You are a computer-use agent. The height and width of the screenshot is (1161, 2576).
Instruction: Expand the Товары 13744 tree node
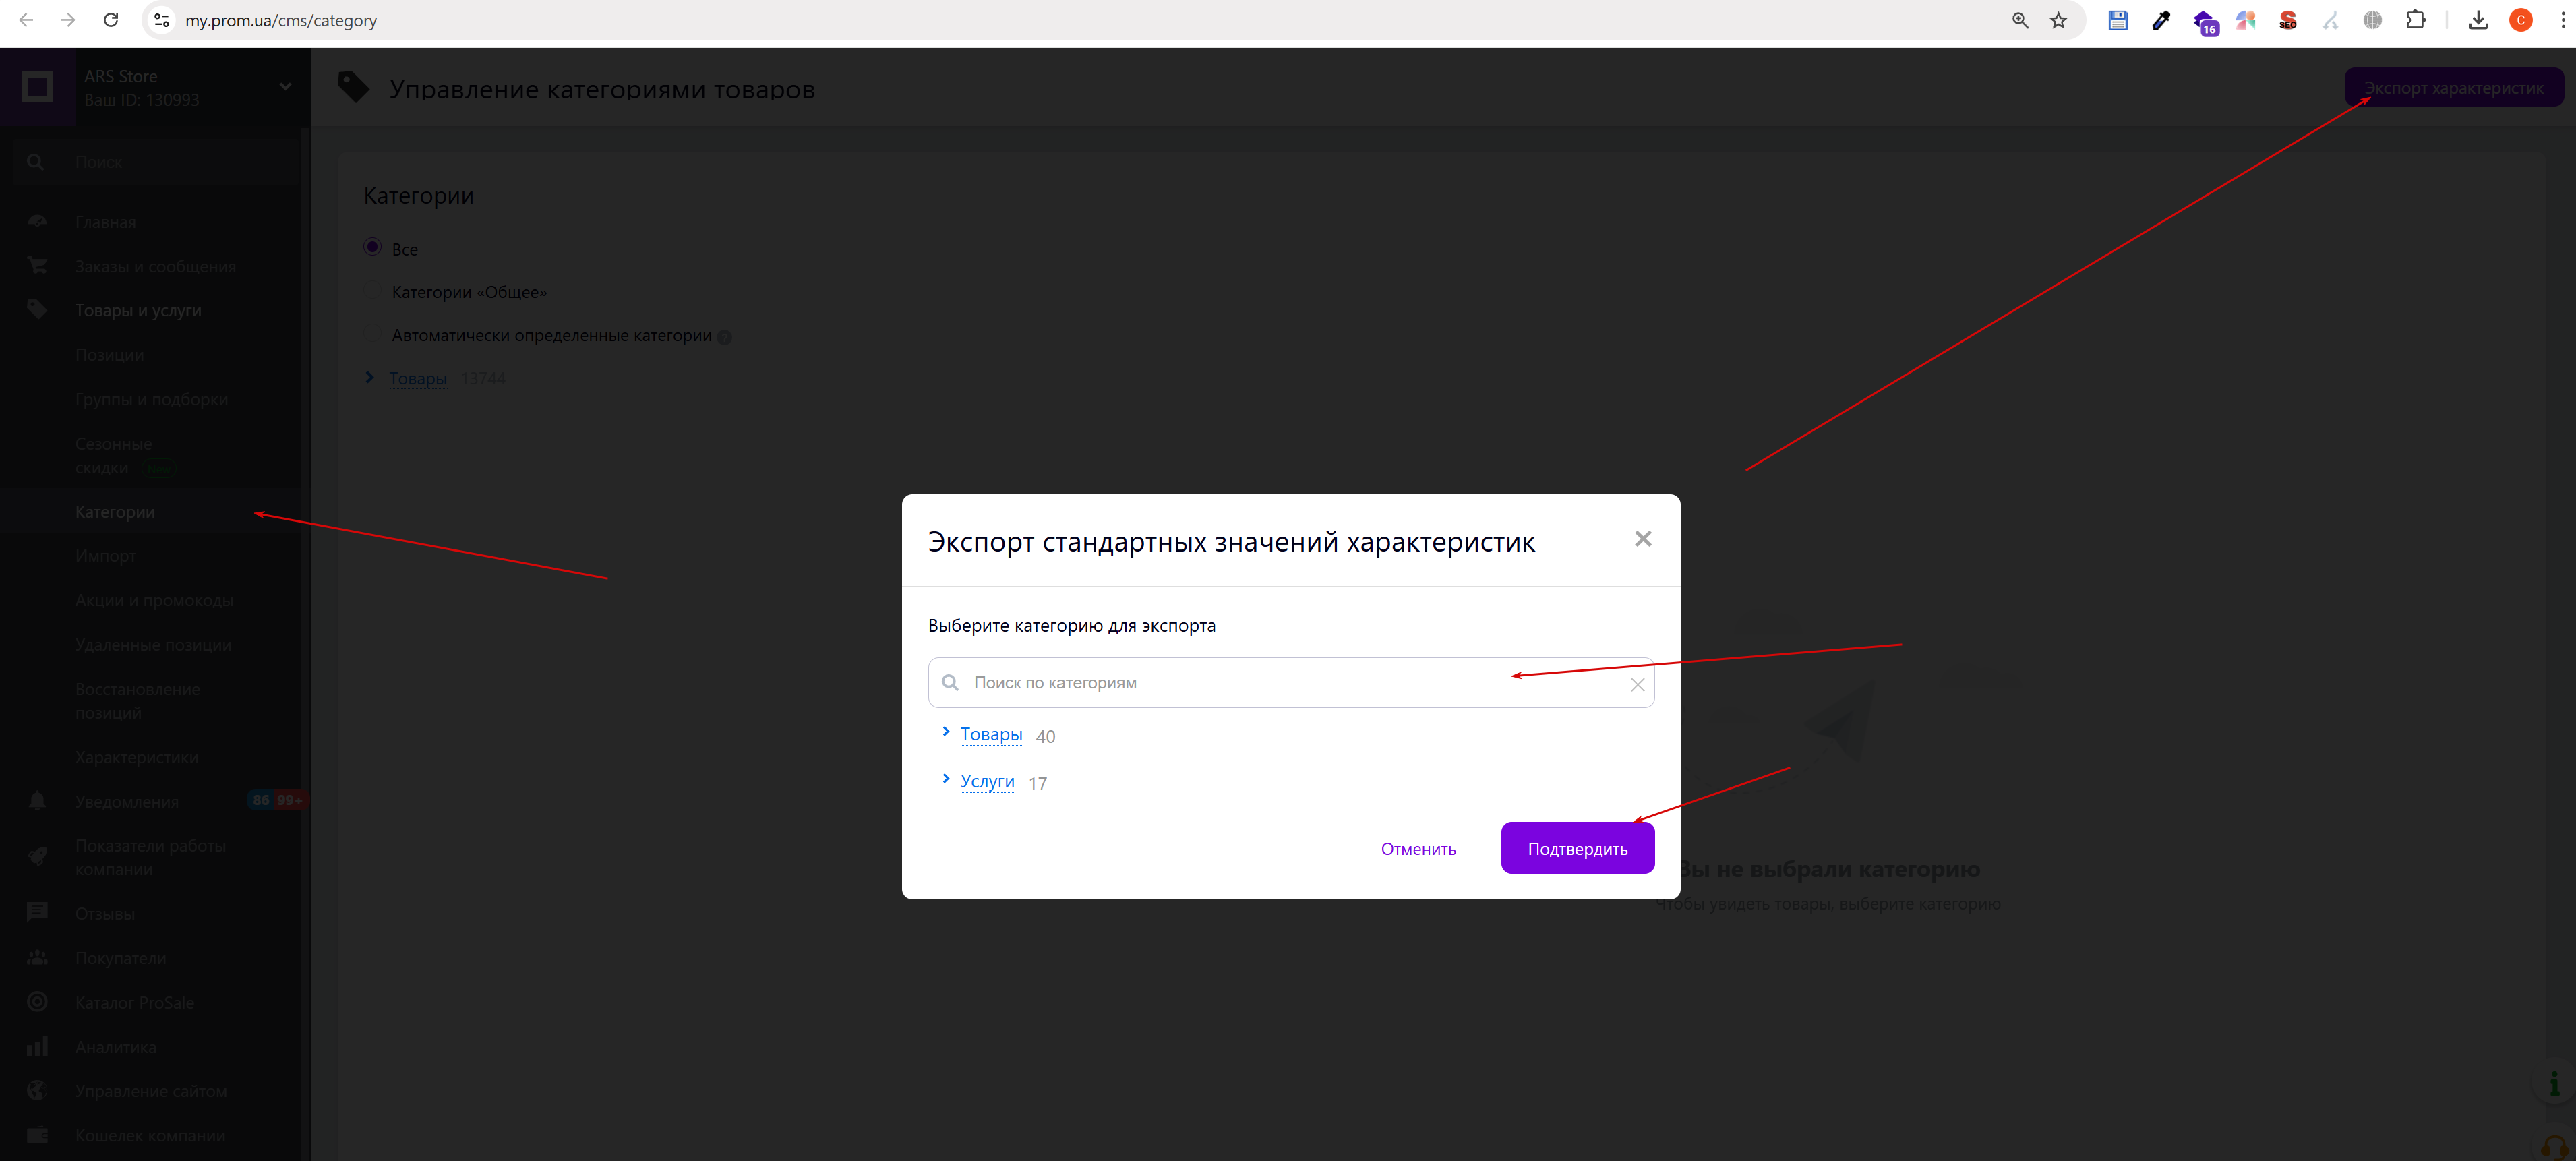pyautogui.click(x=370, y=377)
